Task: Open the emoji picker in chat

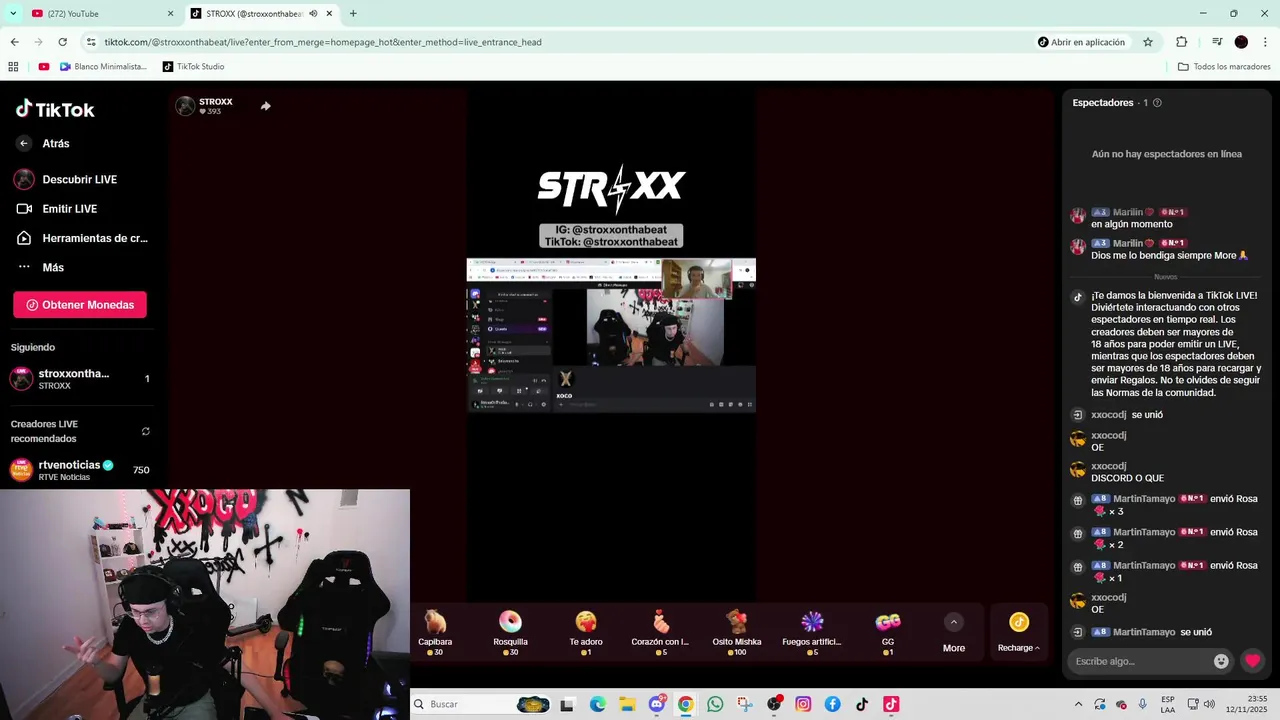Action: tap(1221, 661)
